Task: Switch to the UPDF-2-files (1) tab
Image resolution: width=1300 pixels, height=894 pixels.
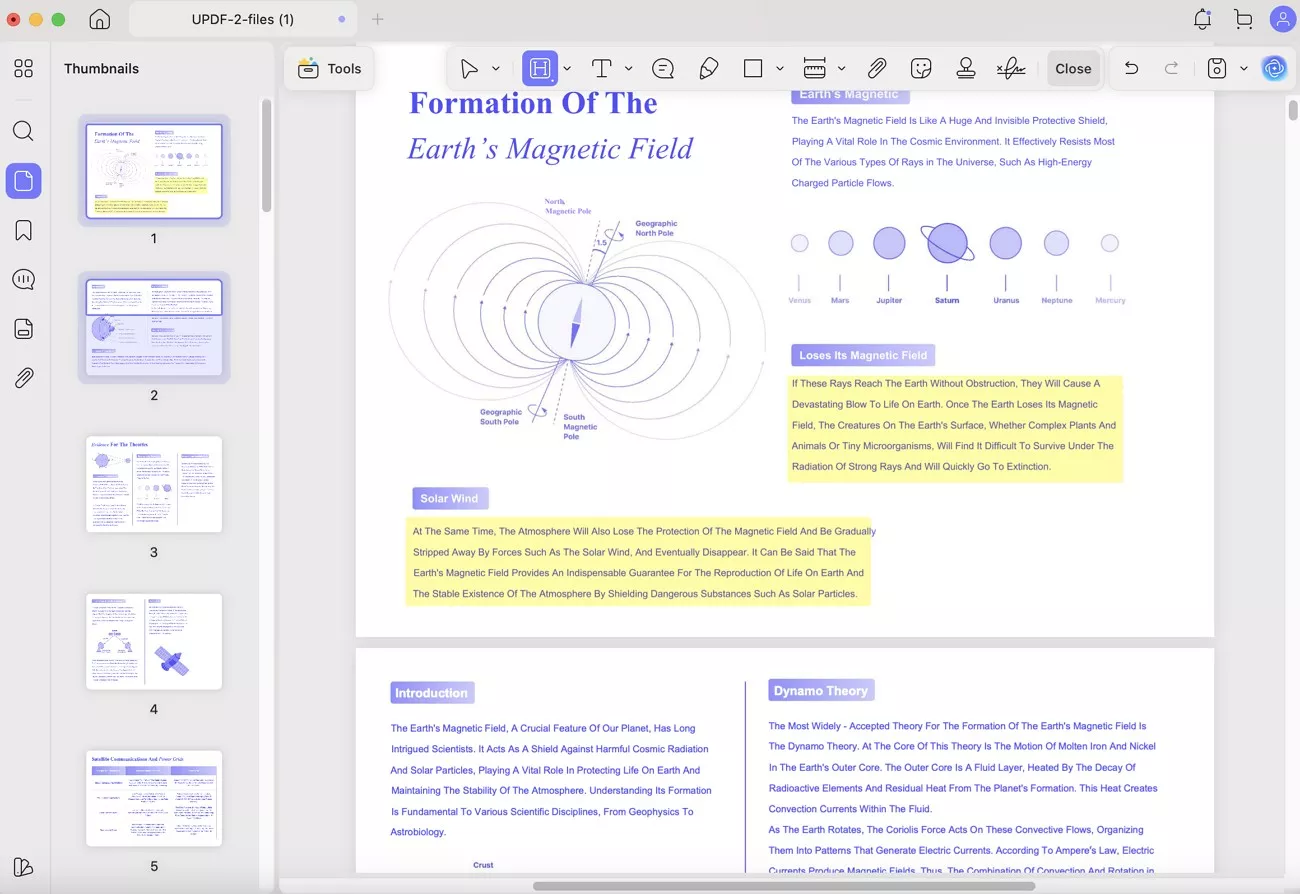Action: tap(242, 19)
